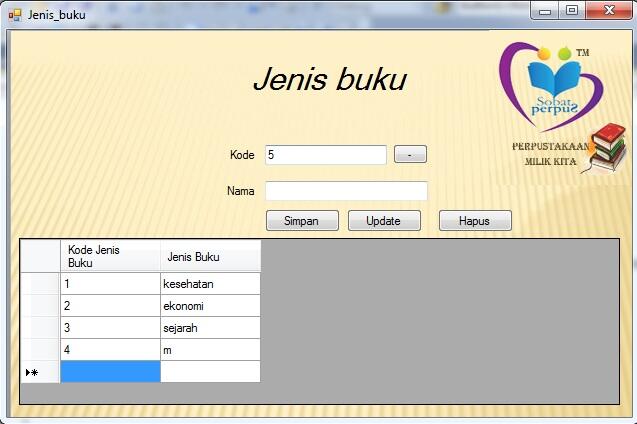Click the empty new-row Jenis Buku cell
The image size is (637, 424).
(x=210, y=372)
